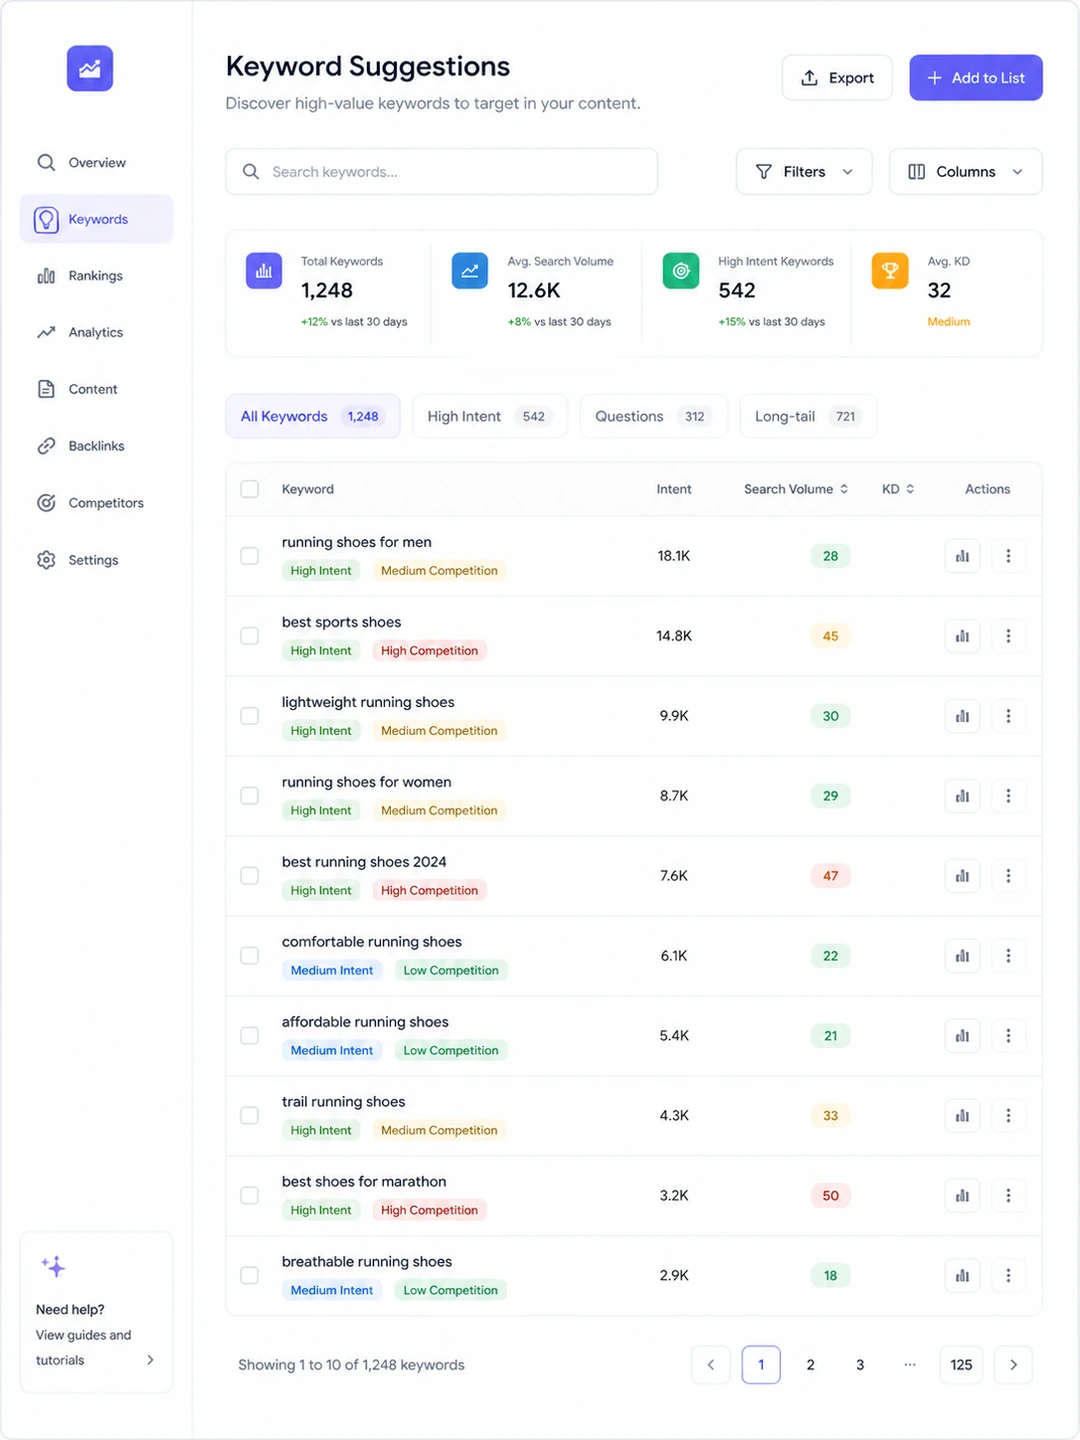Click Avg. KD trophy icon
The image size is (1080, 1440).
[x=890, y=271]
